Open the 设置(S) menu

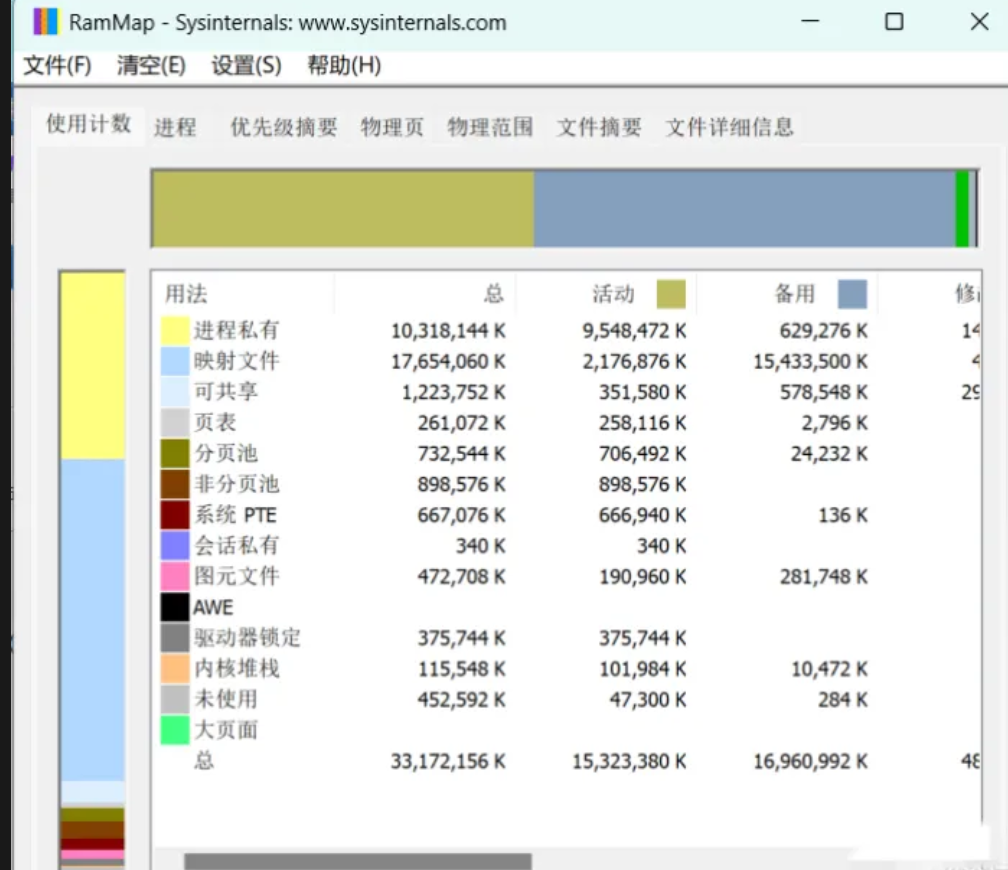coord(246,65)
